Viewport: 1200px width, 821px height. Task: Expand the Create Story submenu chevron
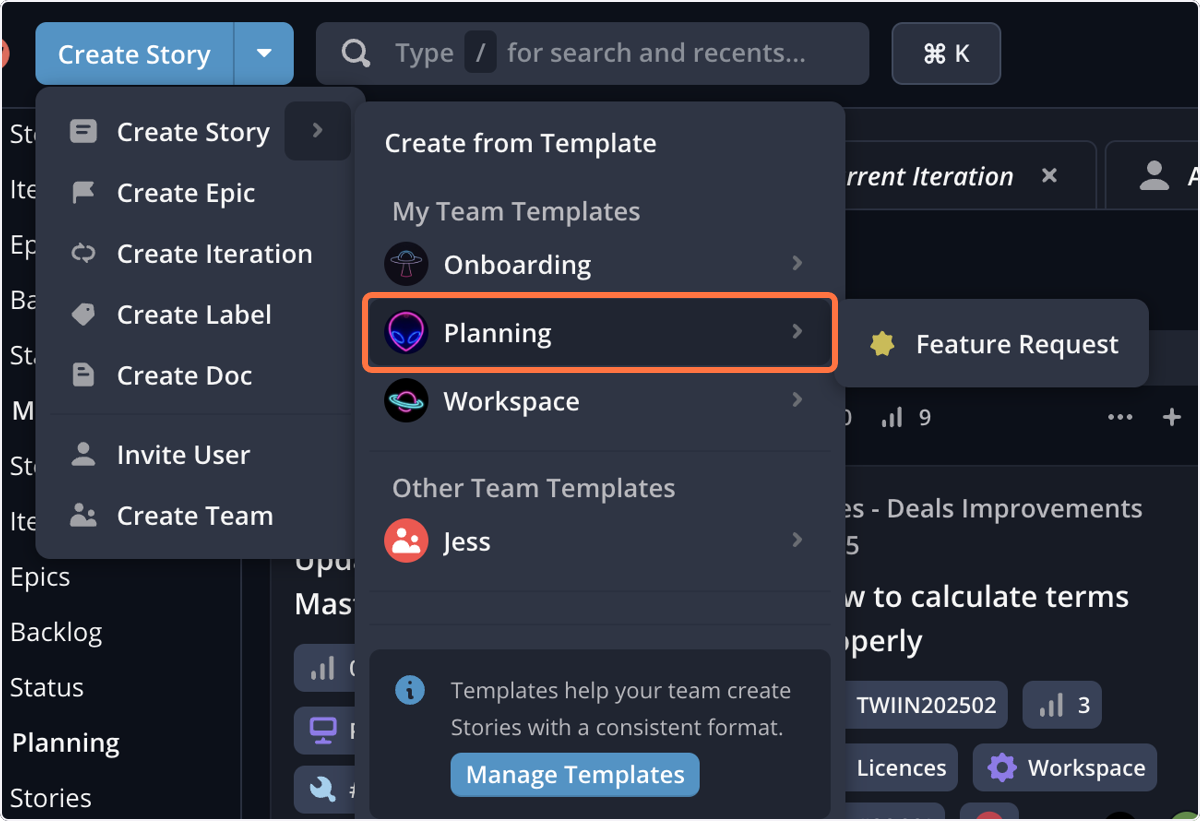317,131
